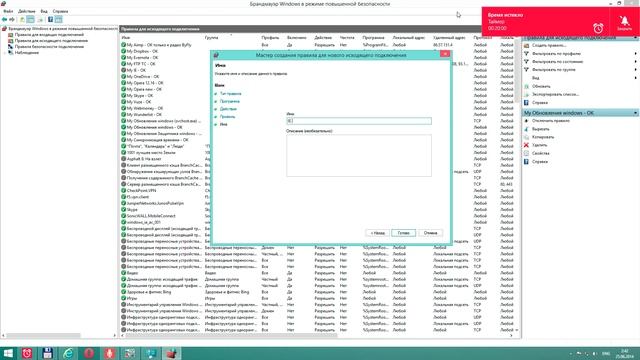640x360 pixels.
Task: Select the My Evernote - OK rule
Action: coord(142,58)
